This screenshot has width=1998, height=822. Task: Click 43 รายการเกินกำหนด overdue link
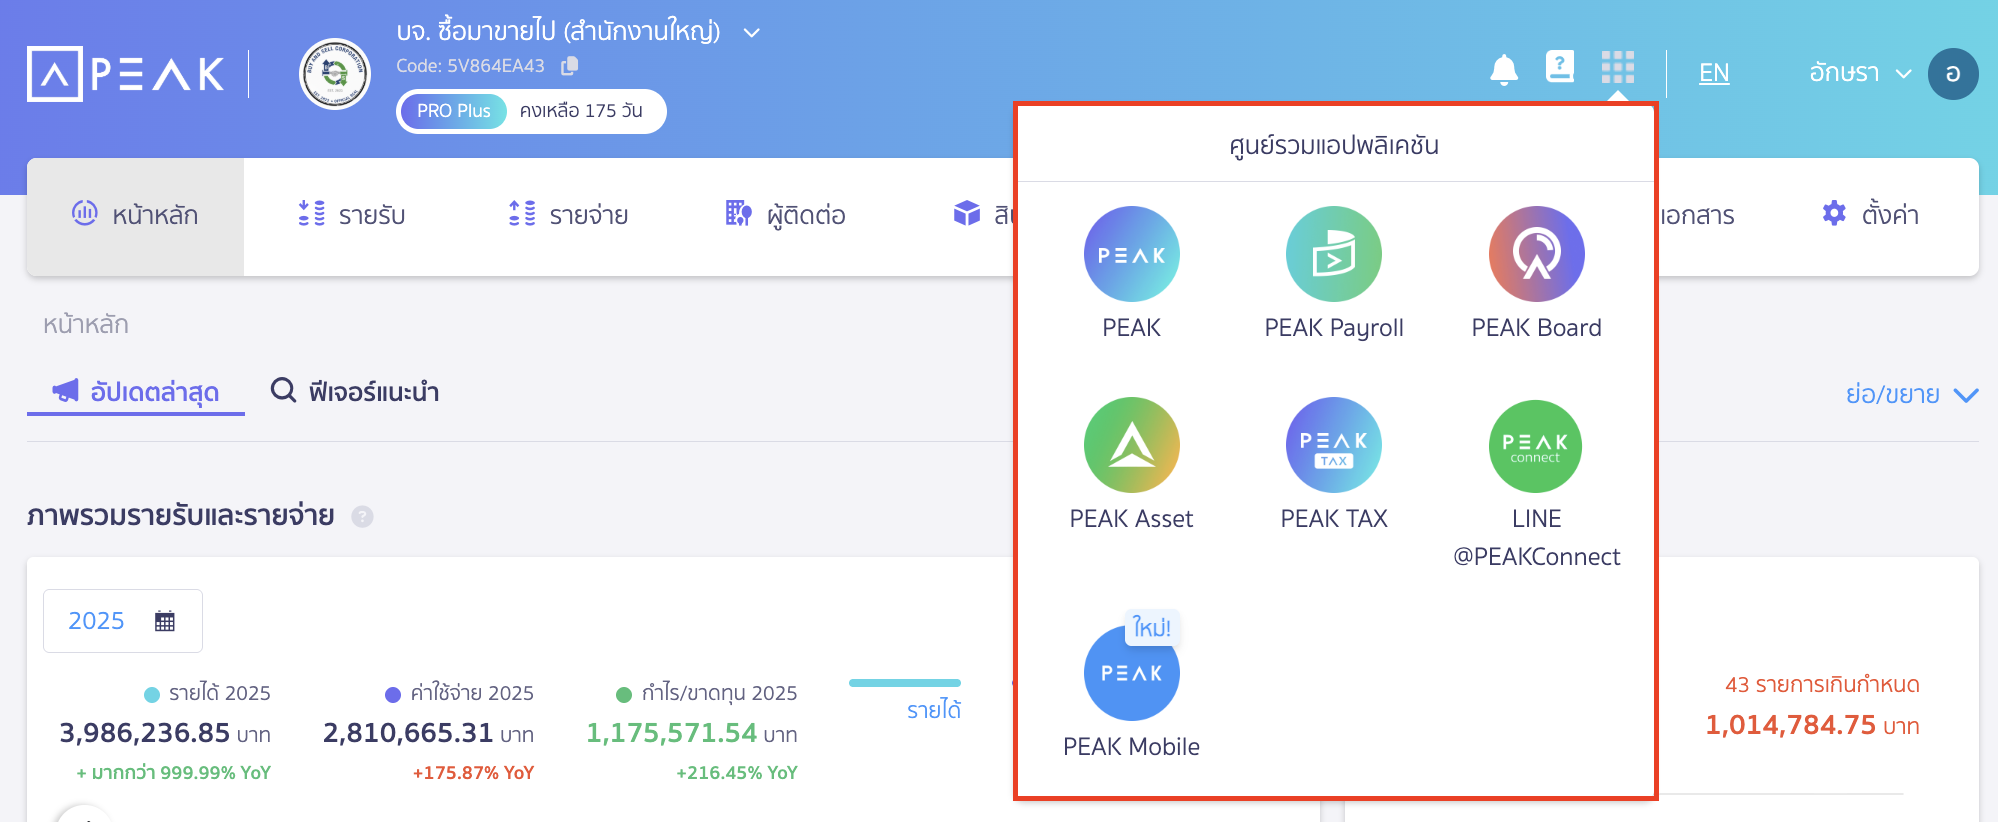(x=1822, y=685)
